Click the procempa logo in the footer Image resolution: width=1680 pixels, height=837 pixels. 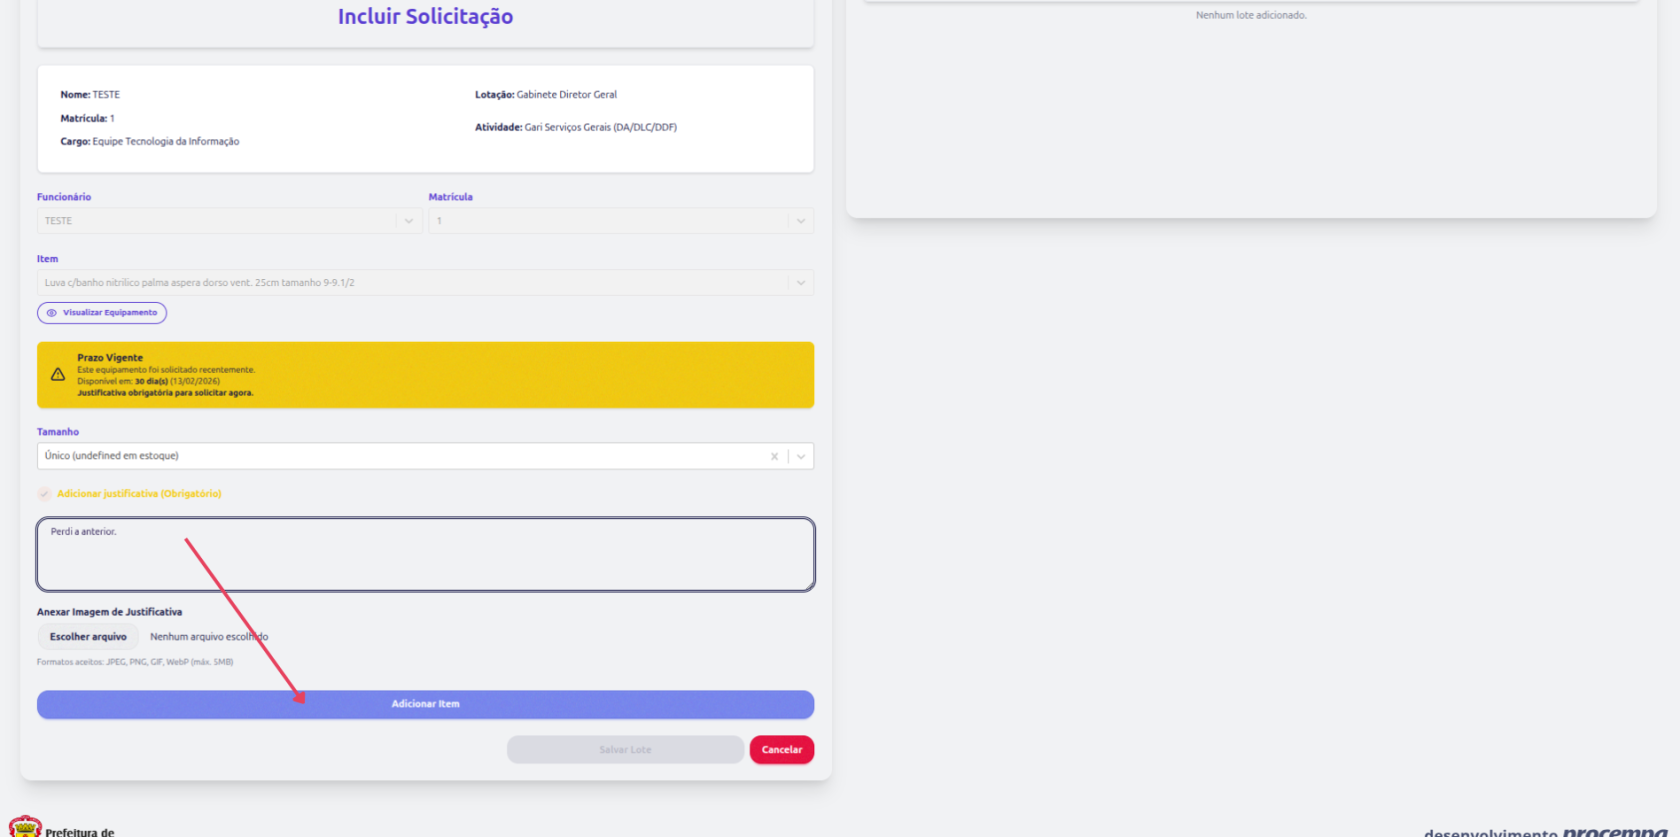[x=1614, y=831]
